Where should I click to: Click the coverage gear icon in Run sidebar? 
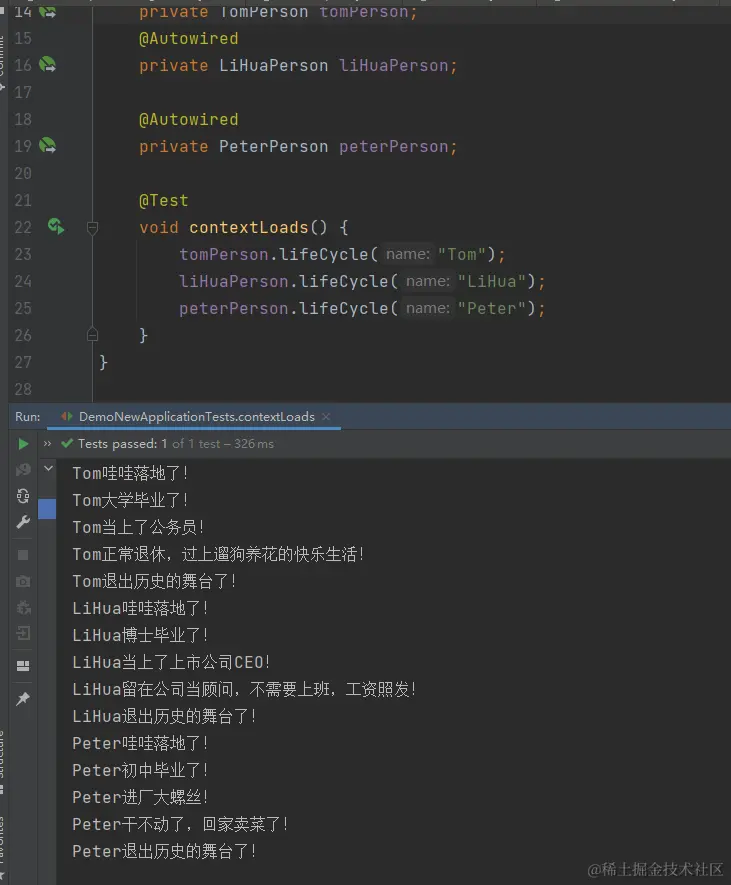coord(23,608)
